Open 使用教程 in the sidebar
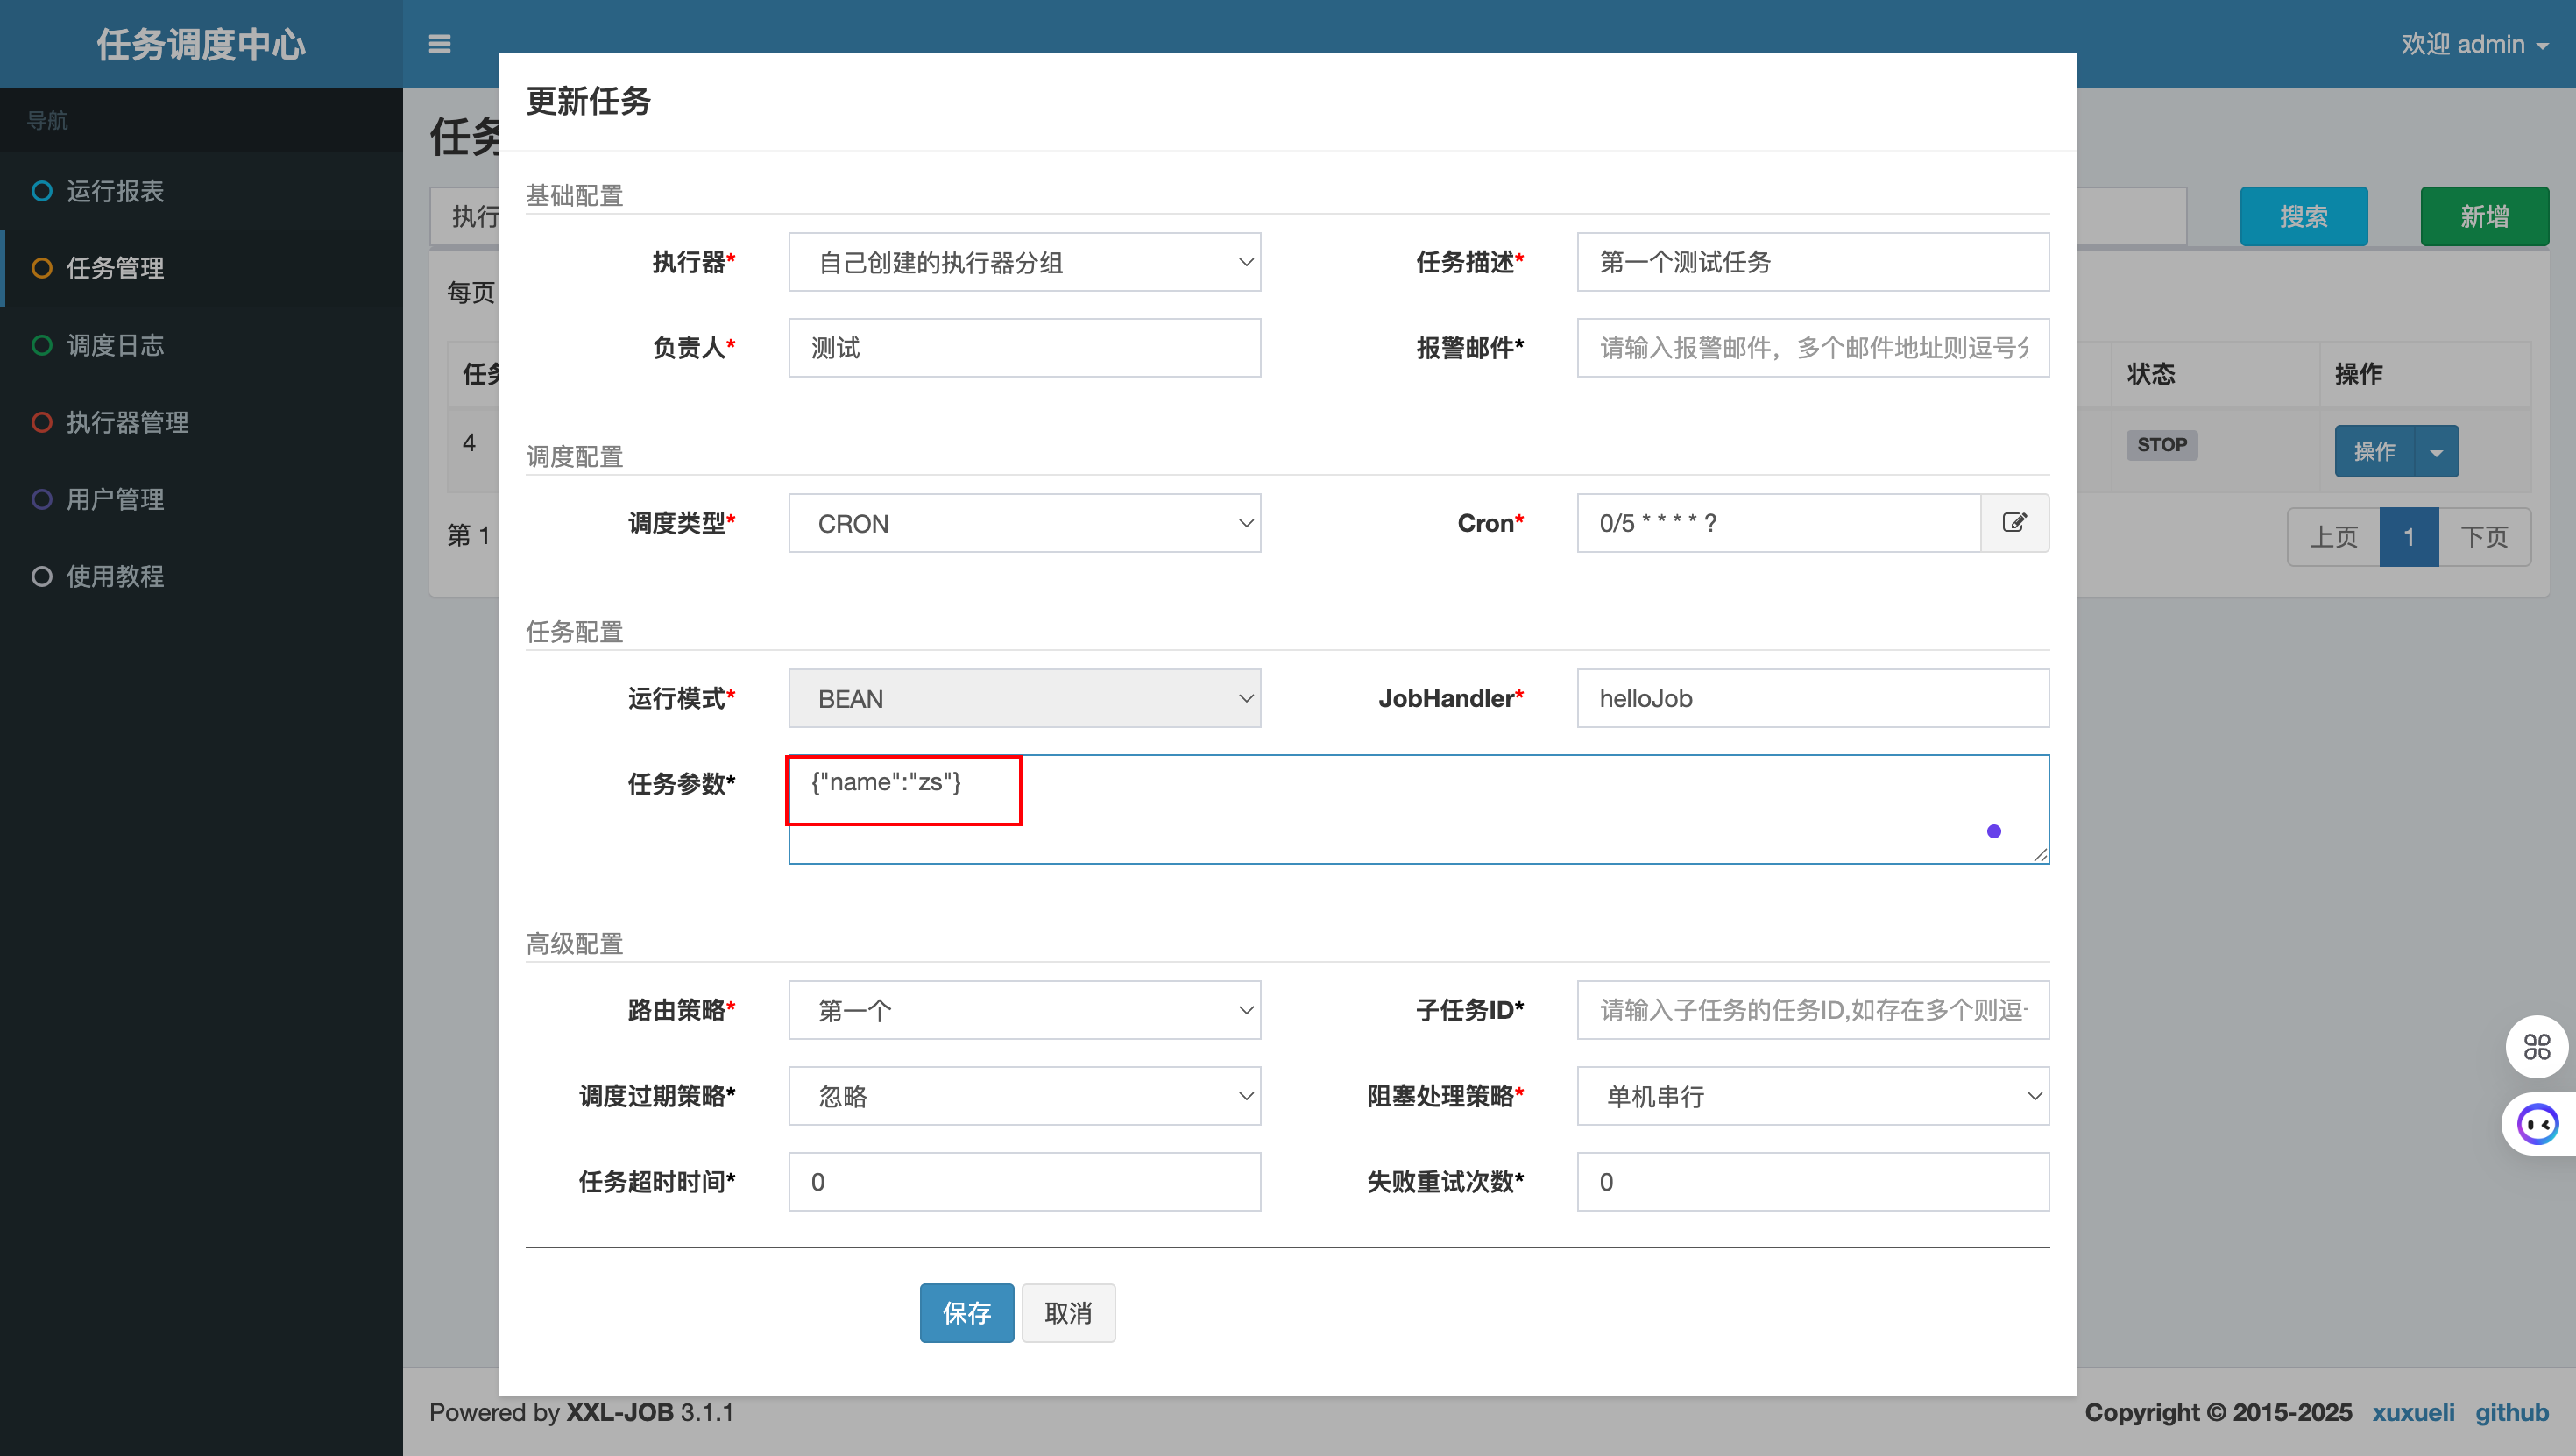 click(x=201, y=576)
